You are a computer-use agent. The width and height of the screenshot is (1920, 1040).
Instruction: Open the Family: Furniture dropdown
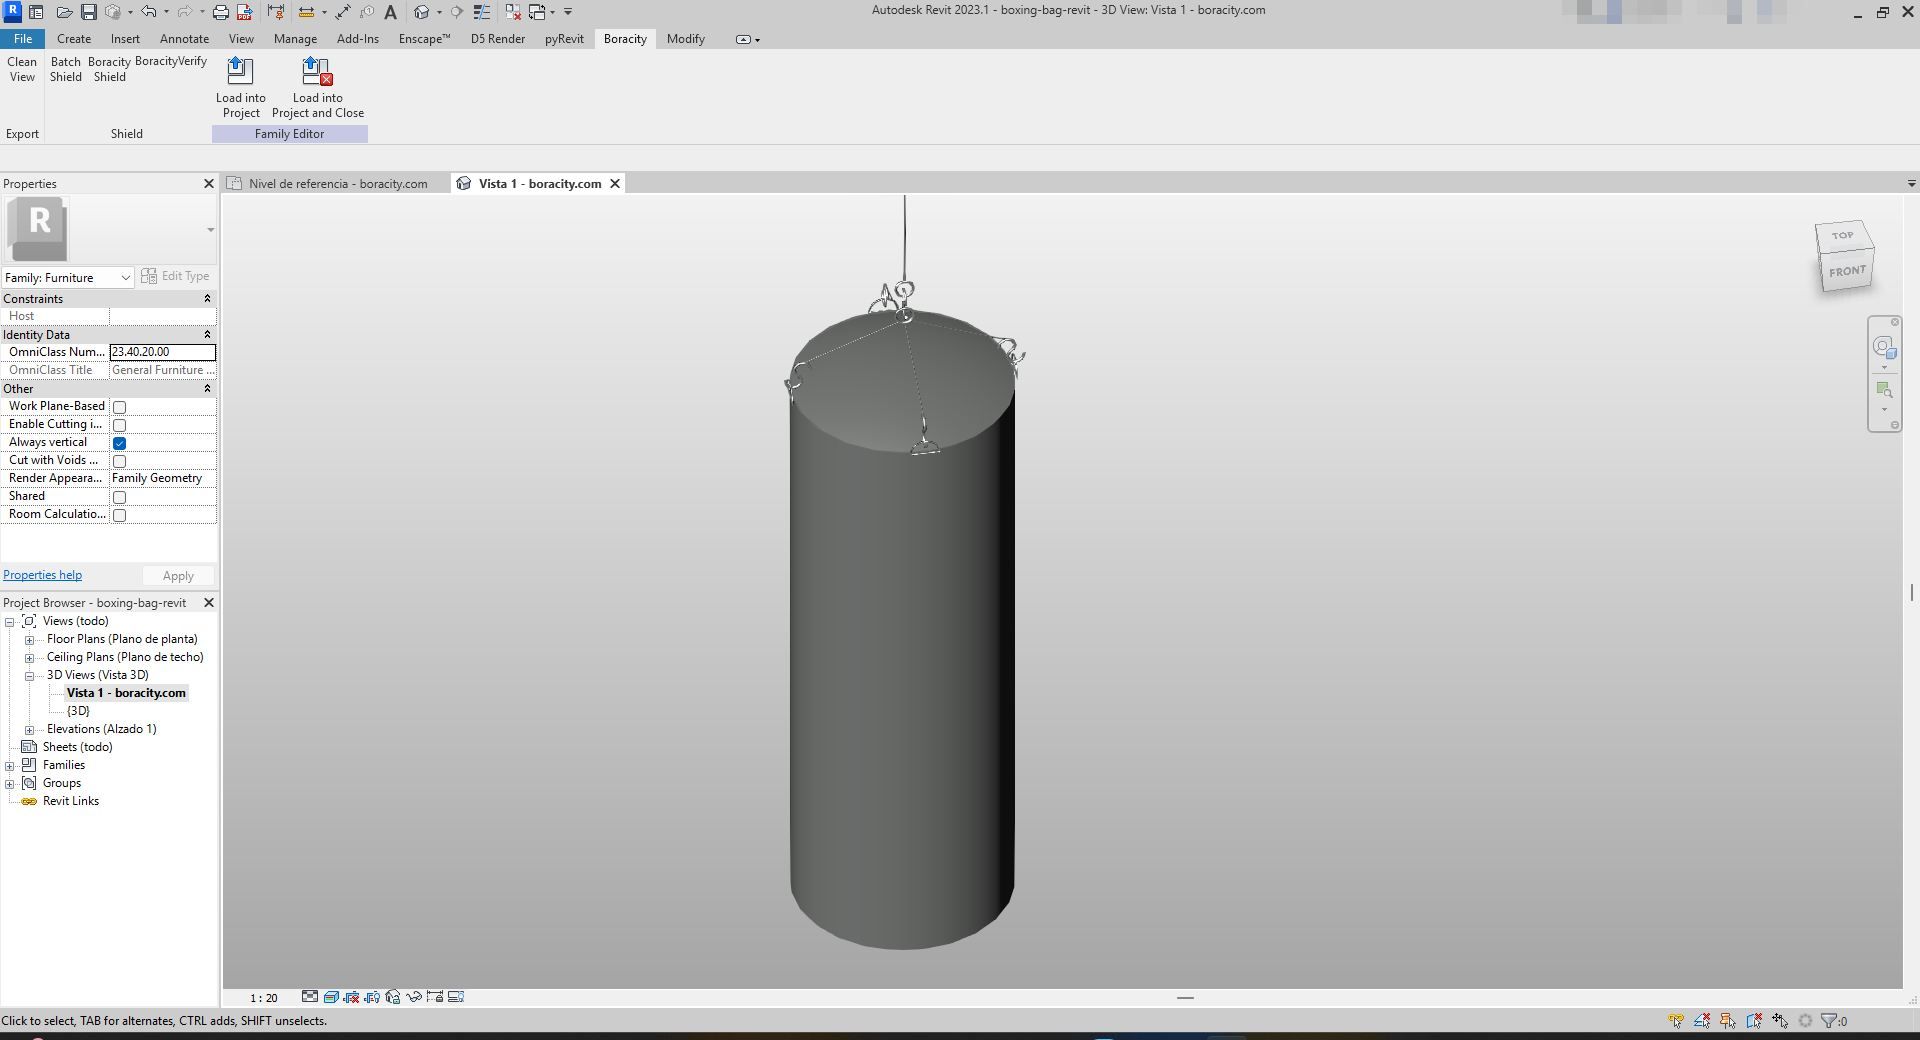(68, 277)
